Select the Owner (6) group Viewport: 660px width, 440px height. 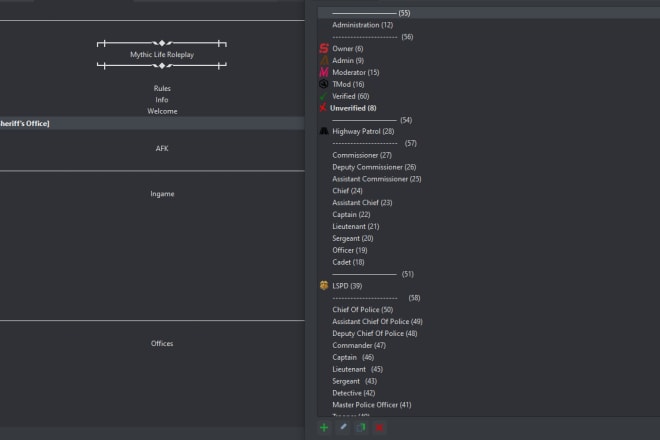coord(348,48)
